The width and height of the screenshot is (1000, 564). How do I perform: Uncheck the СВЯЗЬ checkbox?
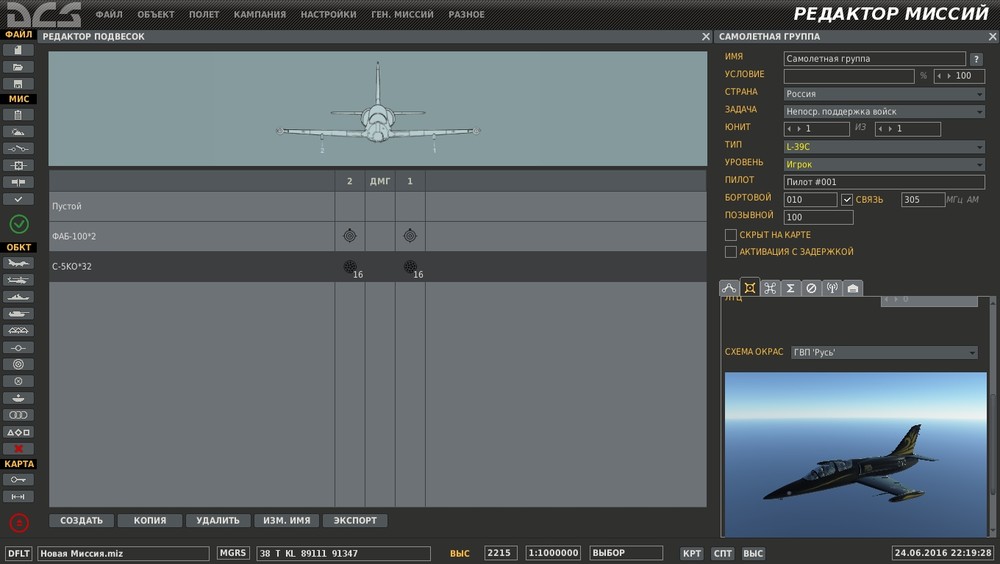[x=847, y=200]
